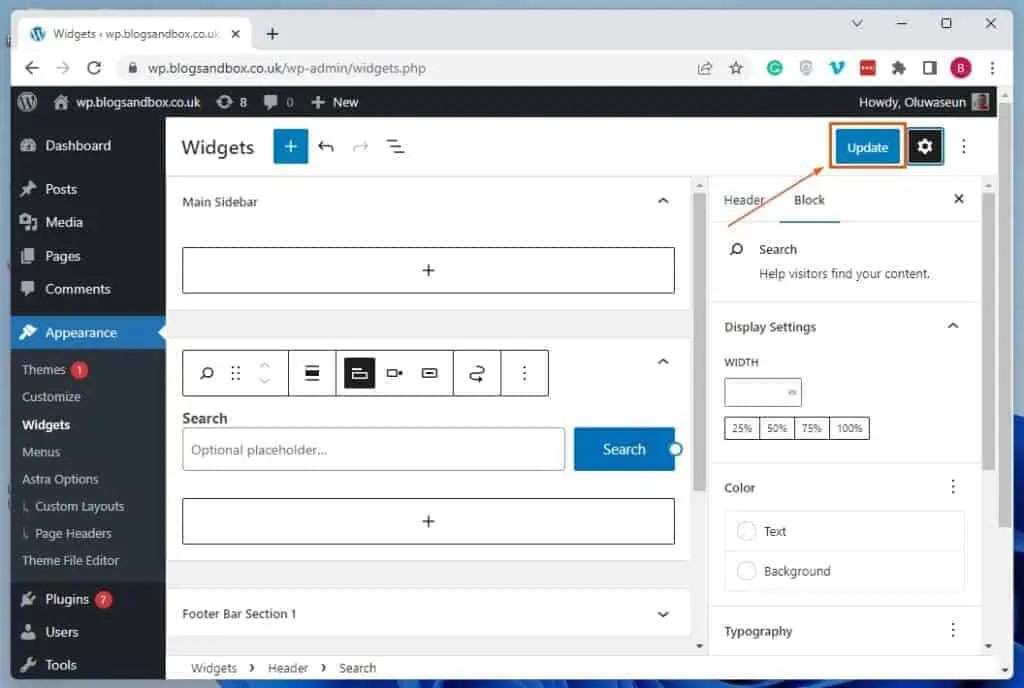Click the drag handle in the block toolbar
Image resolution: width=1024 pixels, height=688 pixels.
point(236,372)
